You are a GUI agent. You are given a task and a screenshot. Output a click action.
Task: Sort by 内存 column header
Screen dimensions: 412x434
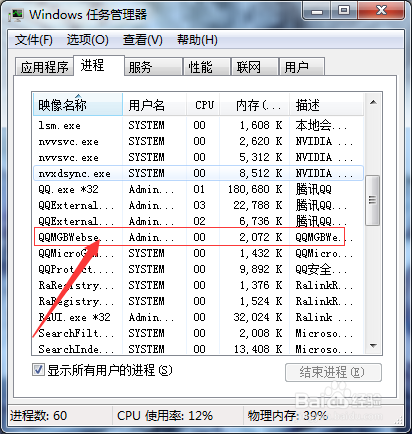[254, 105]
